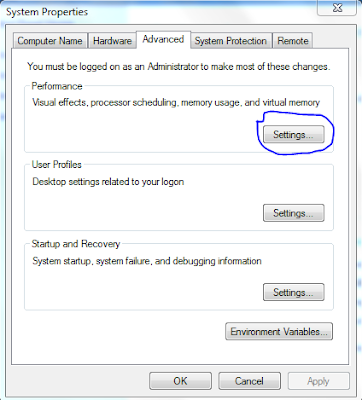
Task: Click the Environment Variables button
Action: (279, 331)
